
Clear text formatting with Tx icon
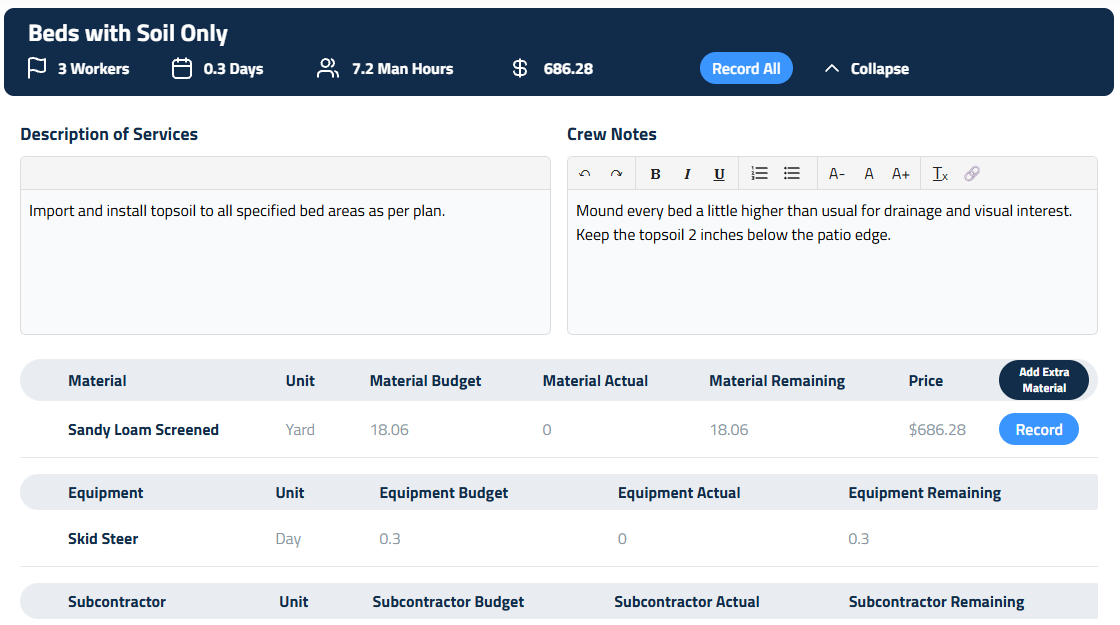(940, 174)
